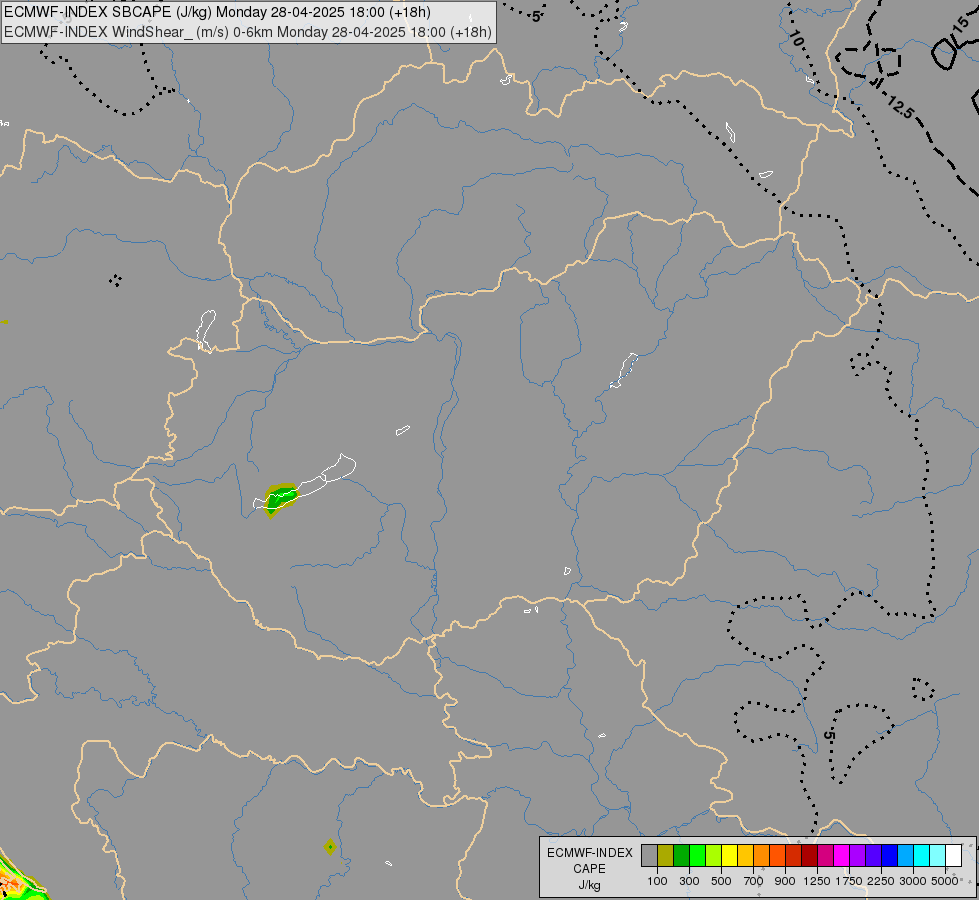The height and width of the screenshot is (900, 979).
Task: Click the '10' wind shear contour label
Action: [796, 40]
